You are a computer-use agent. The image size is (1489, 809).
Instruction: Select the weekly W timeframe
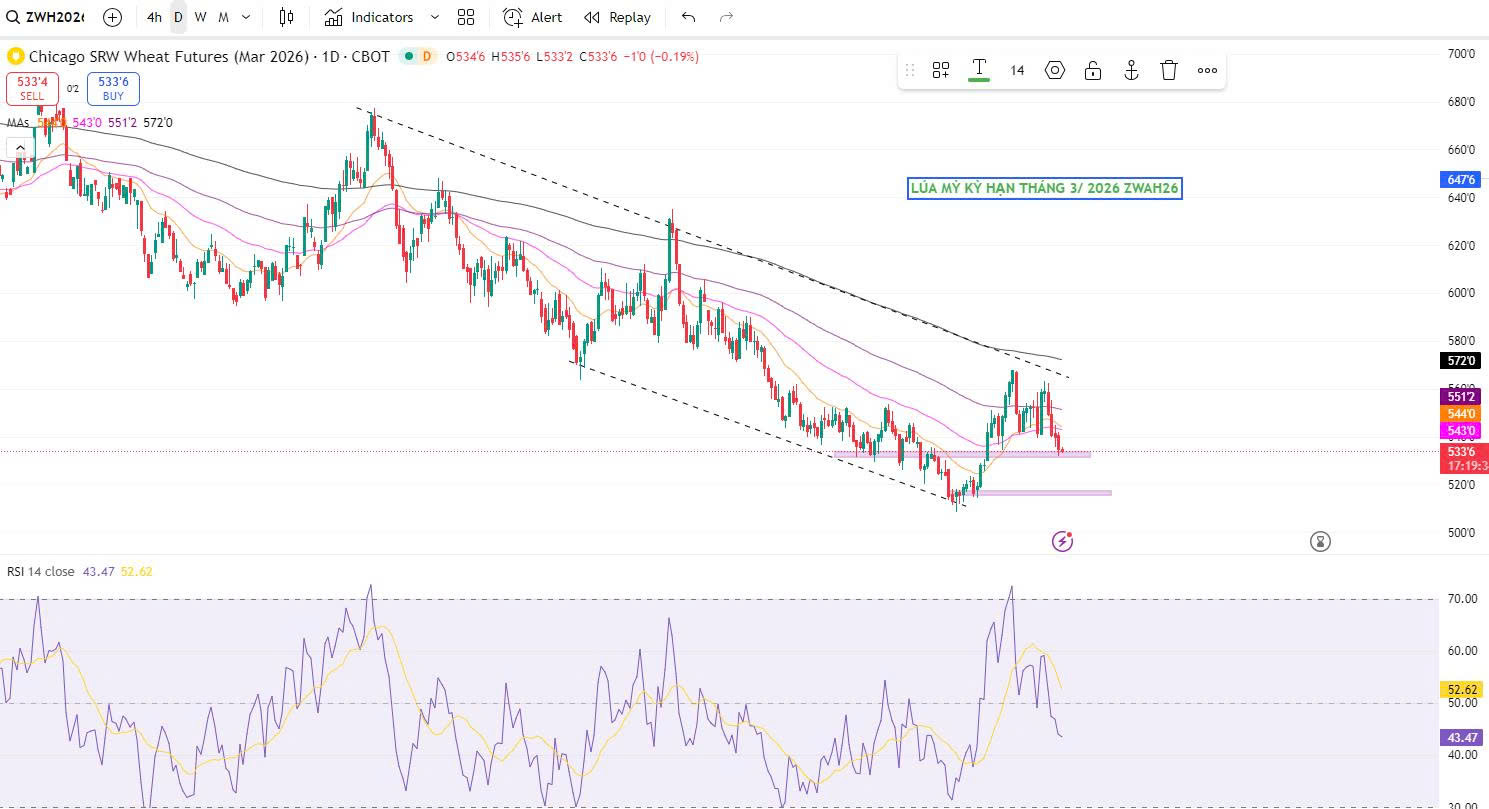[x=200, y=17]
